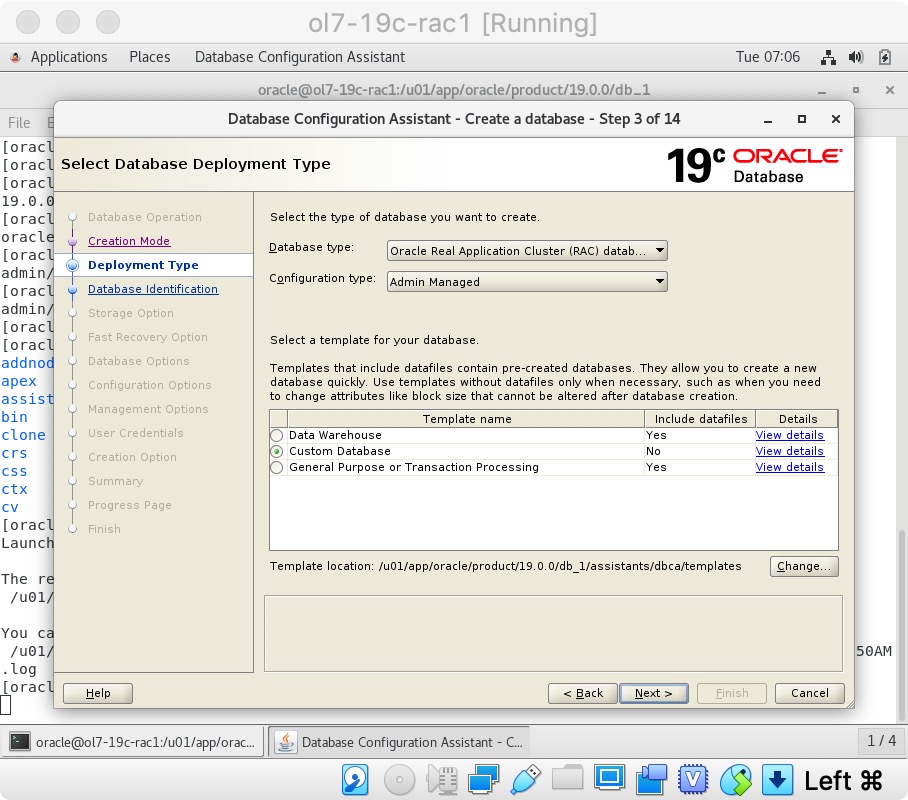Click the VirtualBox optical disc icon
Screen dimensions: 908x800
[x=400, y=780]
